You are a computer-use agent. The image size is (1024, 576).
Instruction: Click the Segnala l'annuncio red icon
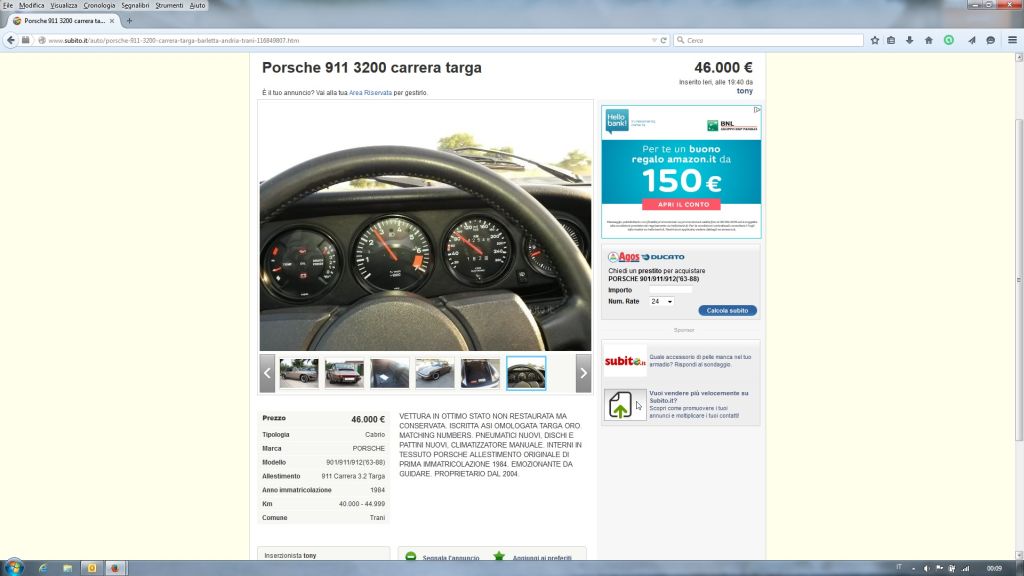(x=411, y=557)
